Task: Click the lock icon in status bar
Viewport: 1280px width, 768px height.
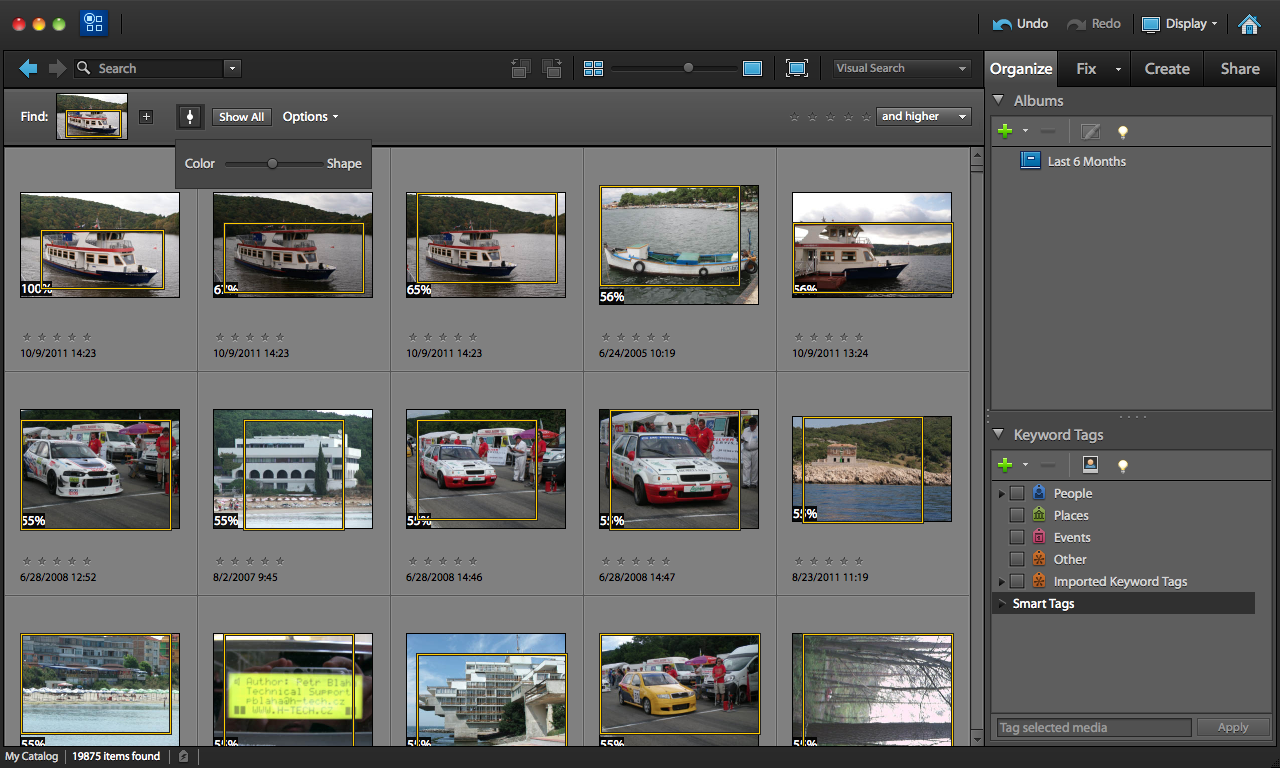Action: pos(183,757)
